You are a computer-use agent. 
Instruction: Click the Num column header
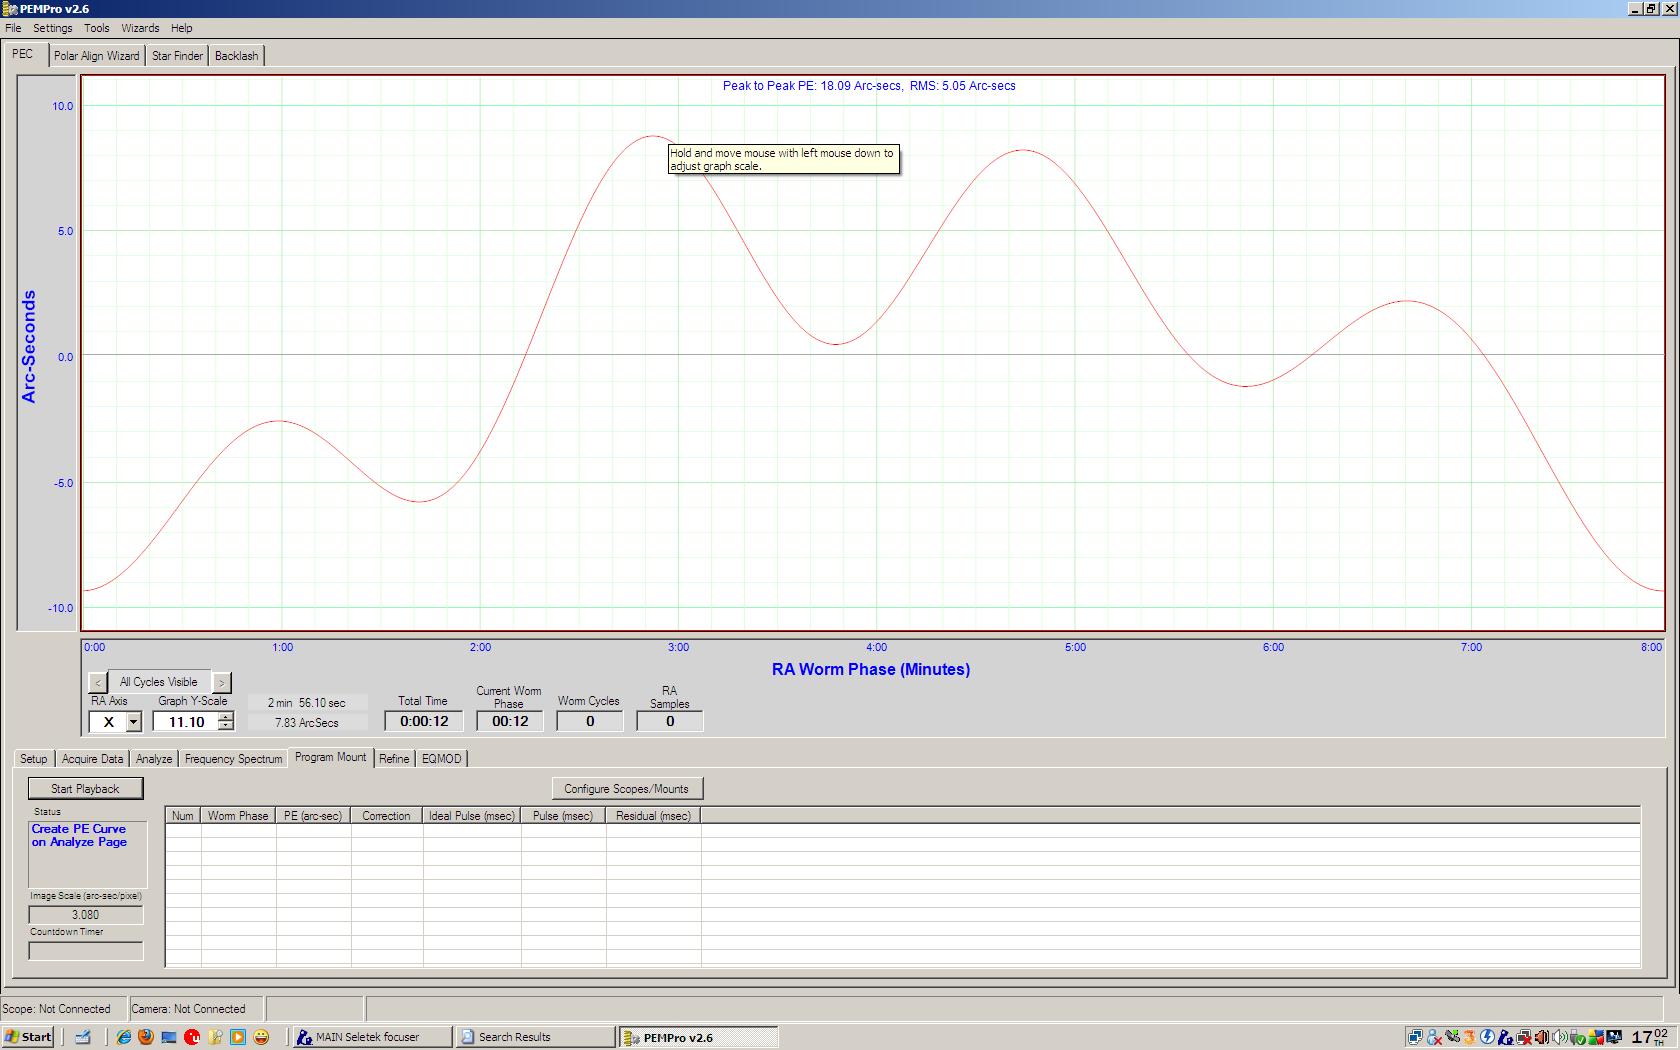183,816
